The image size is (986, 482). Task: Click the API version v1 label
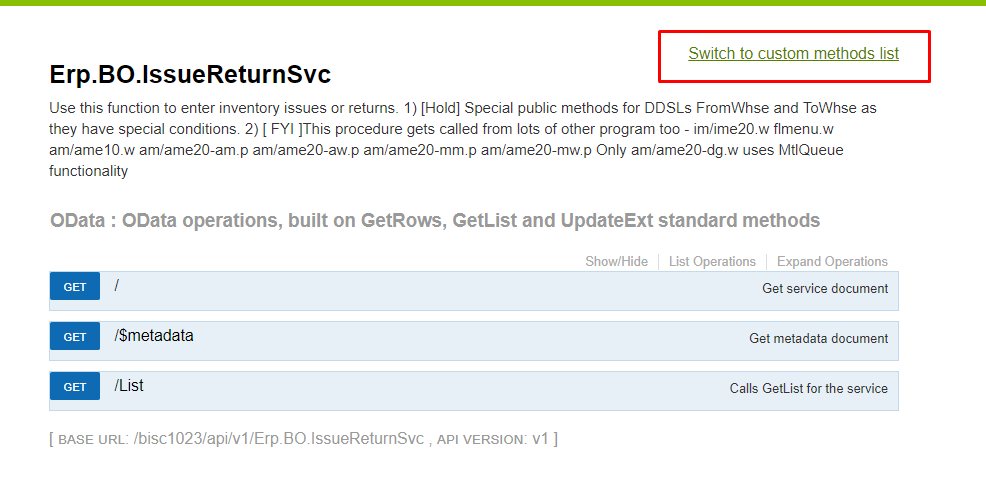tap(541, 439)
